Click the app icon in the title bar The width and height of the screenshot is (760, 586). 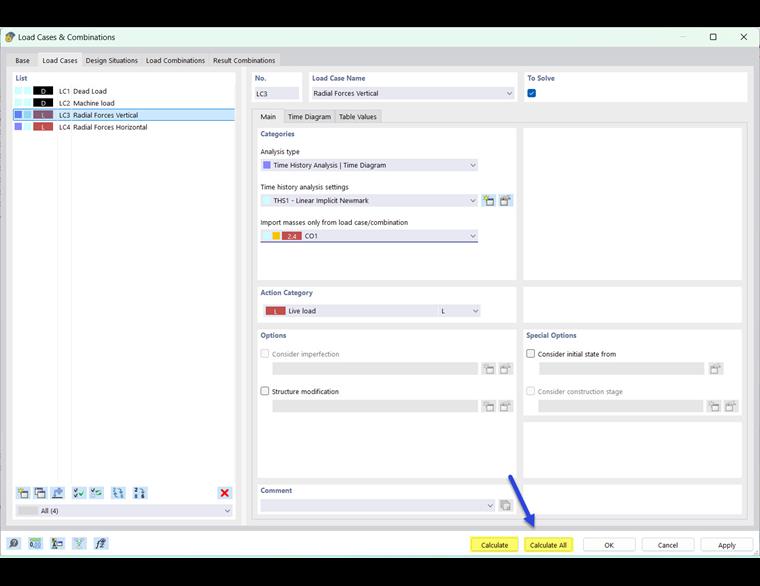(x=10, y=37)
